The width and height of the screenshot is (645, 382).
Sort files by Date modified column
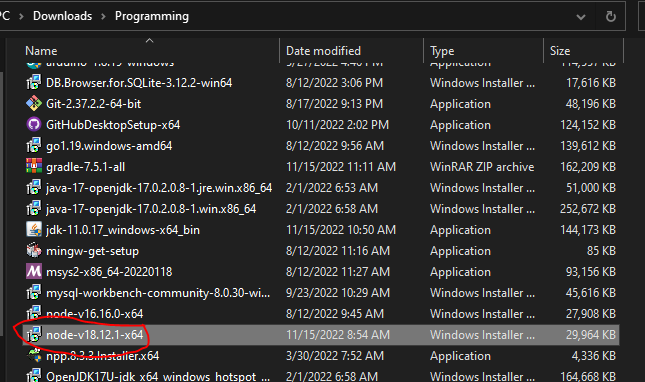323,51
